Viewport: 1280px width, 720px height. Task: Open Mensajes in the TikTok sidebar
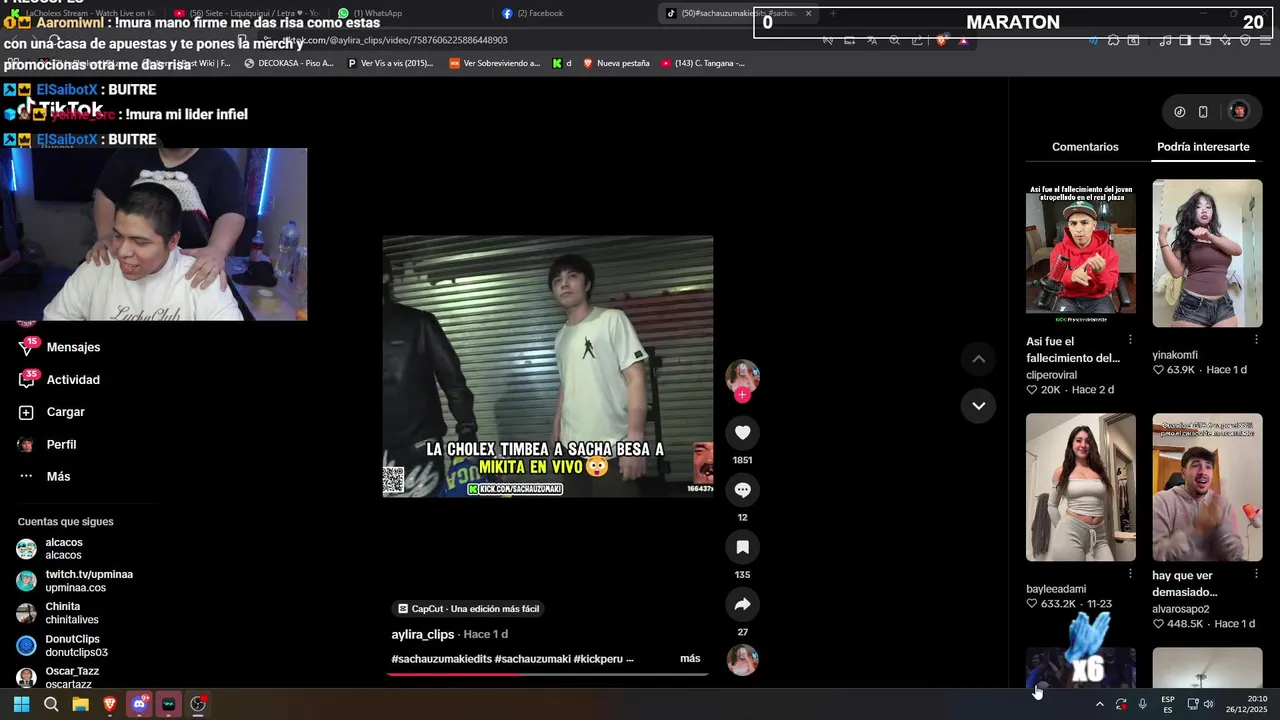point(73,347)
